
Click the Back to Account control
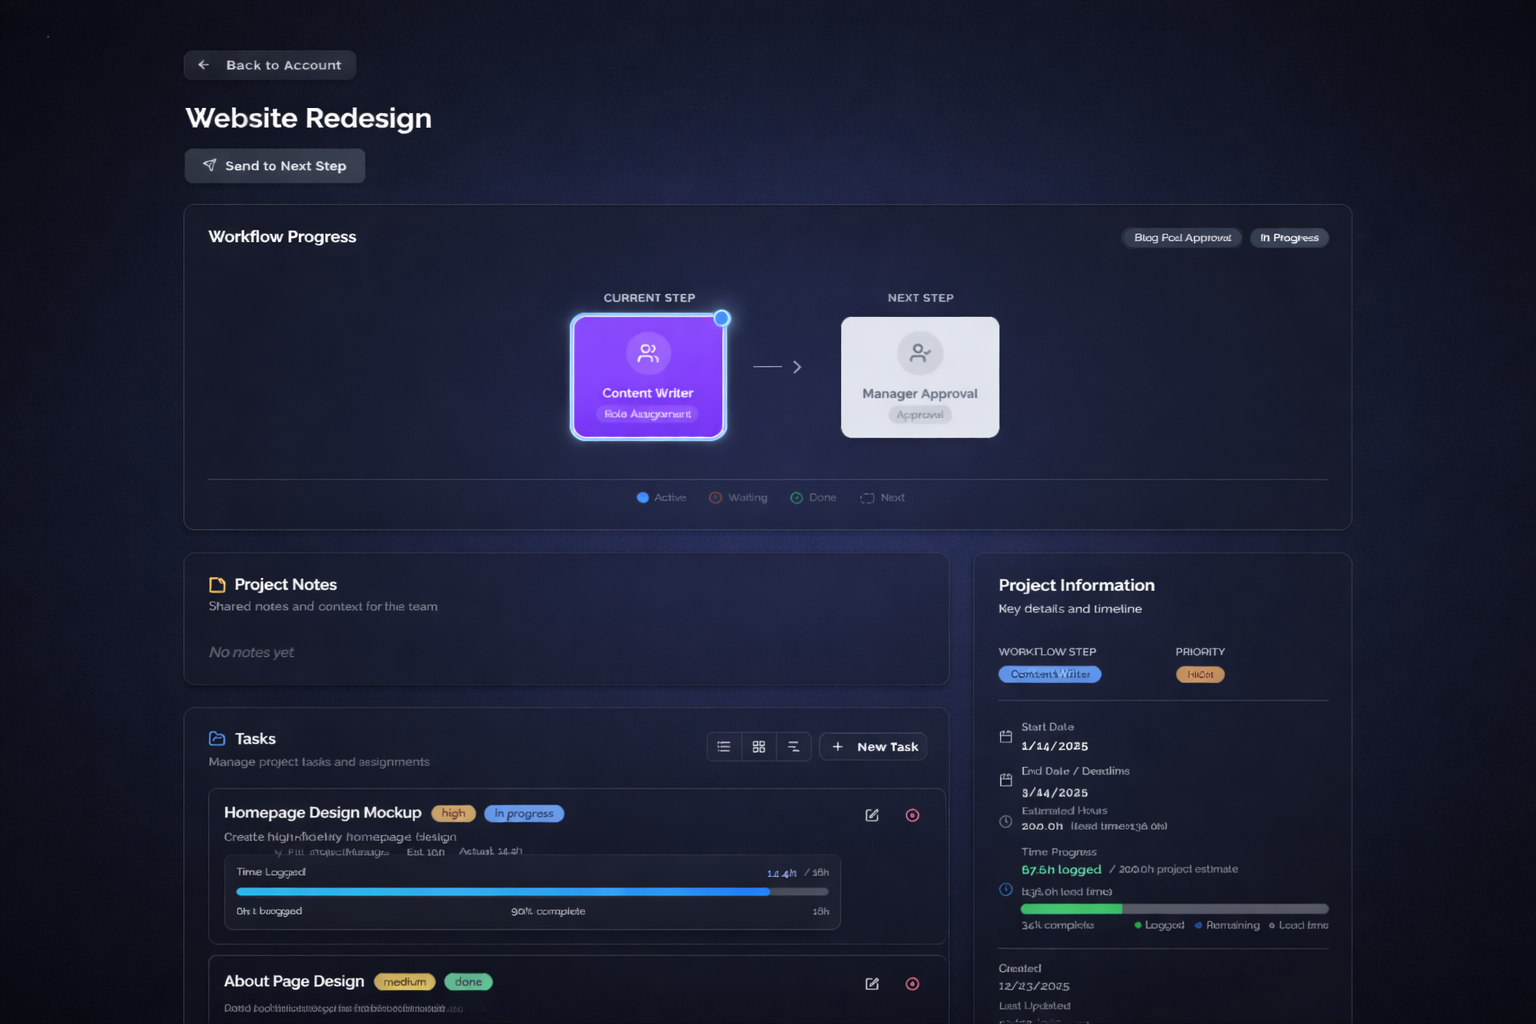[269, 64]
